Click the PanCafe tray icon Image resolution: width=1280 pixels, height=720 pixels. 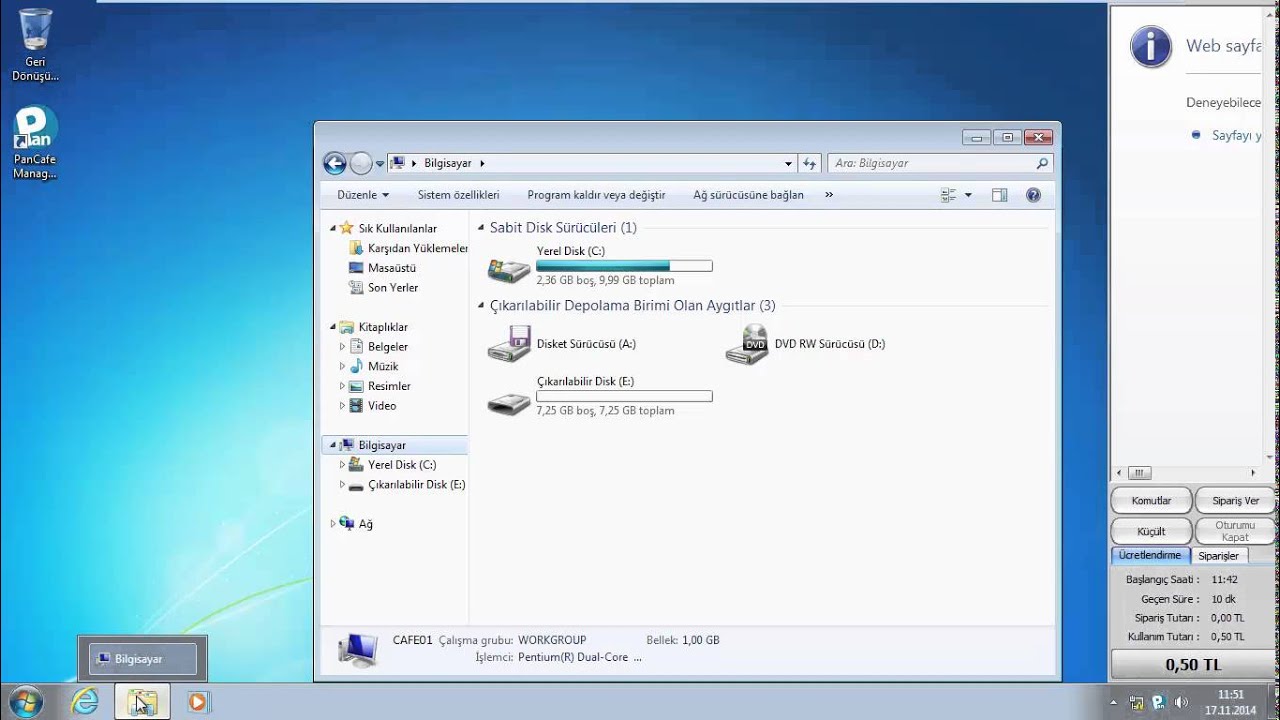pos(1158,703)
